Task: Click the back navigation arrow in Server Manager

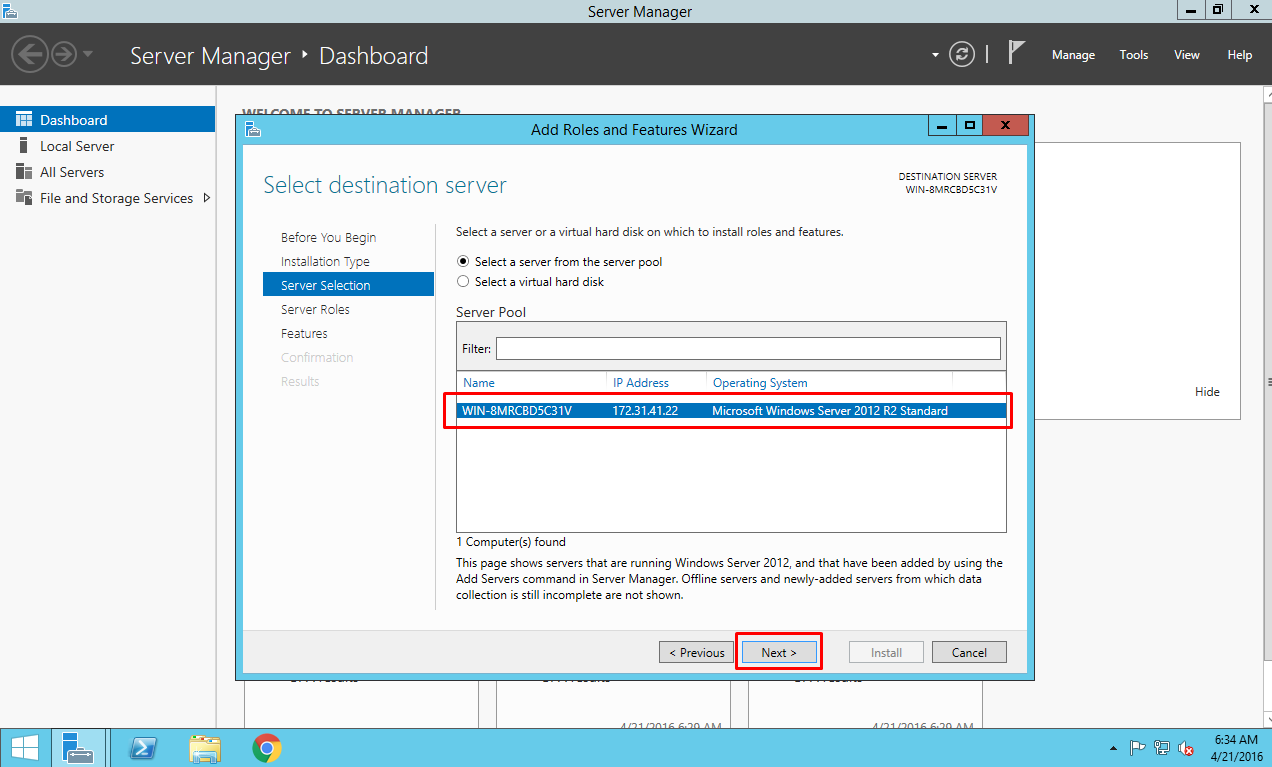Action: pos(31,54)
